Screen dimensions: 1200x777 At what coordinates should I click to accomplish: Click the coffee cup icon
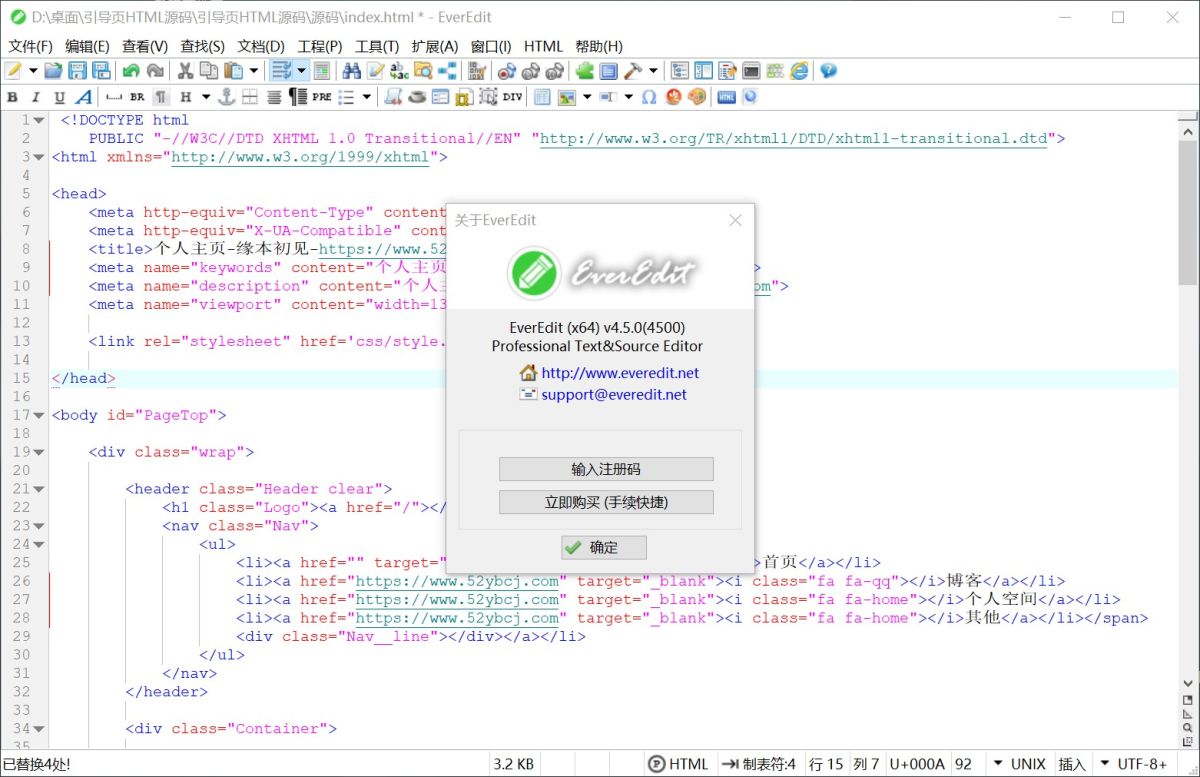pyautogui.click(x=417, y=97)
